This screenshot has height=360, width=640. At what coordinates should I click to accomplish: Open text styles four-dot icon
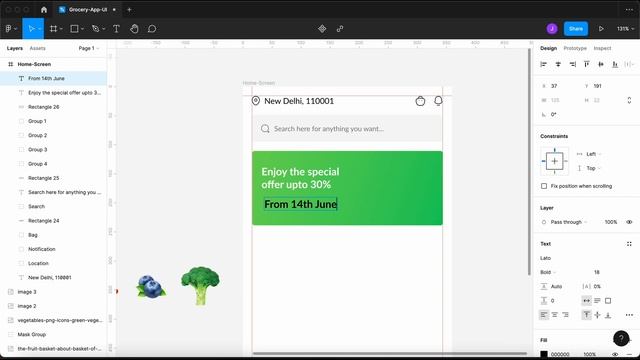click(629, 244)
